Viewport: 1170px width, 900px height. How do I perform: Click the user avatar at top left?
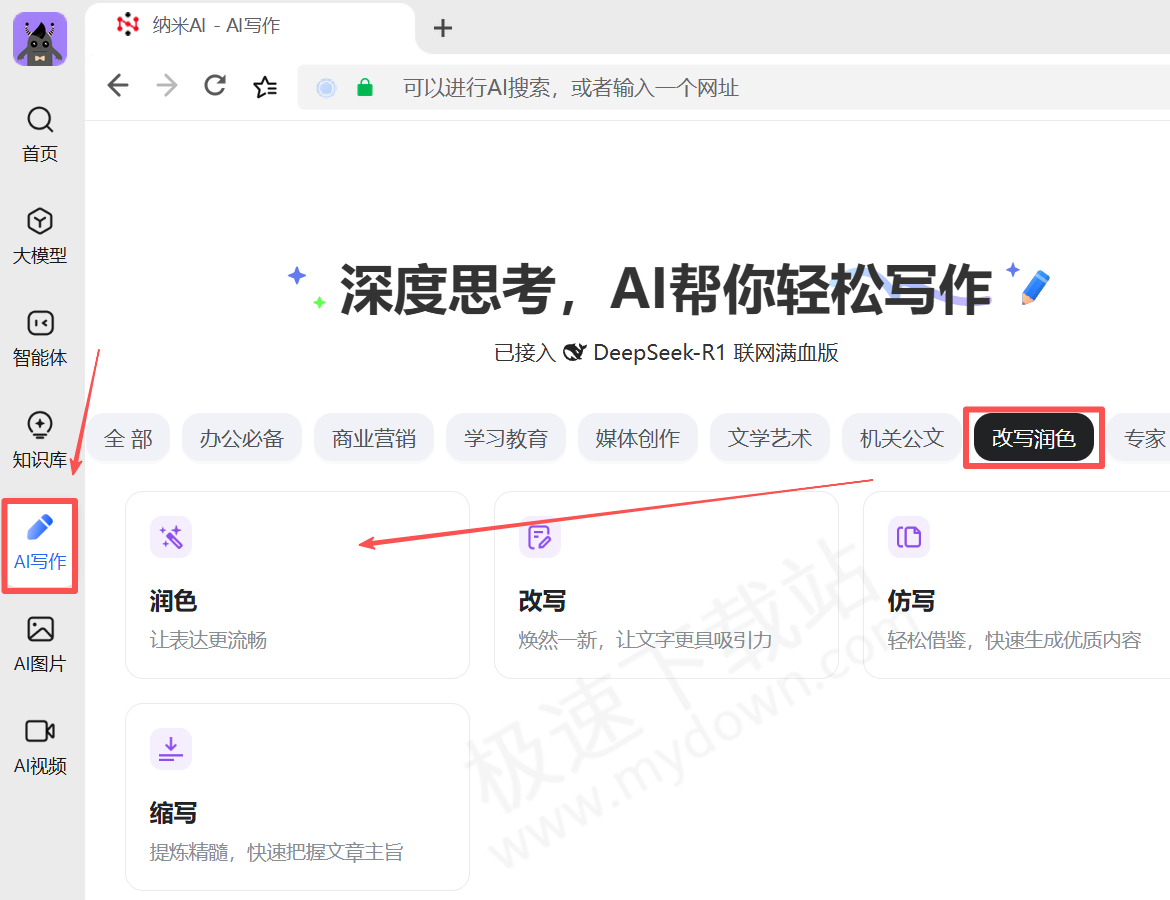click(40, 39)
